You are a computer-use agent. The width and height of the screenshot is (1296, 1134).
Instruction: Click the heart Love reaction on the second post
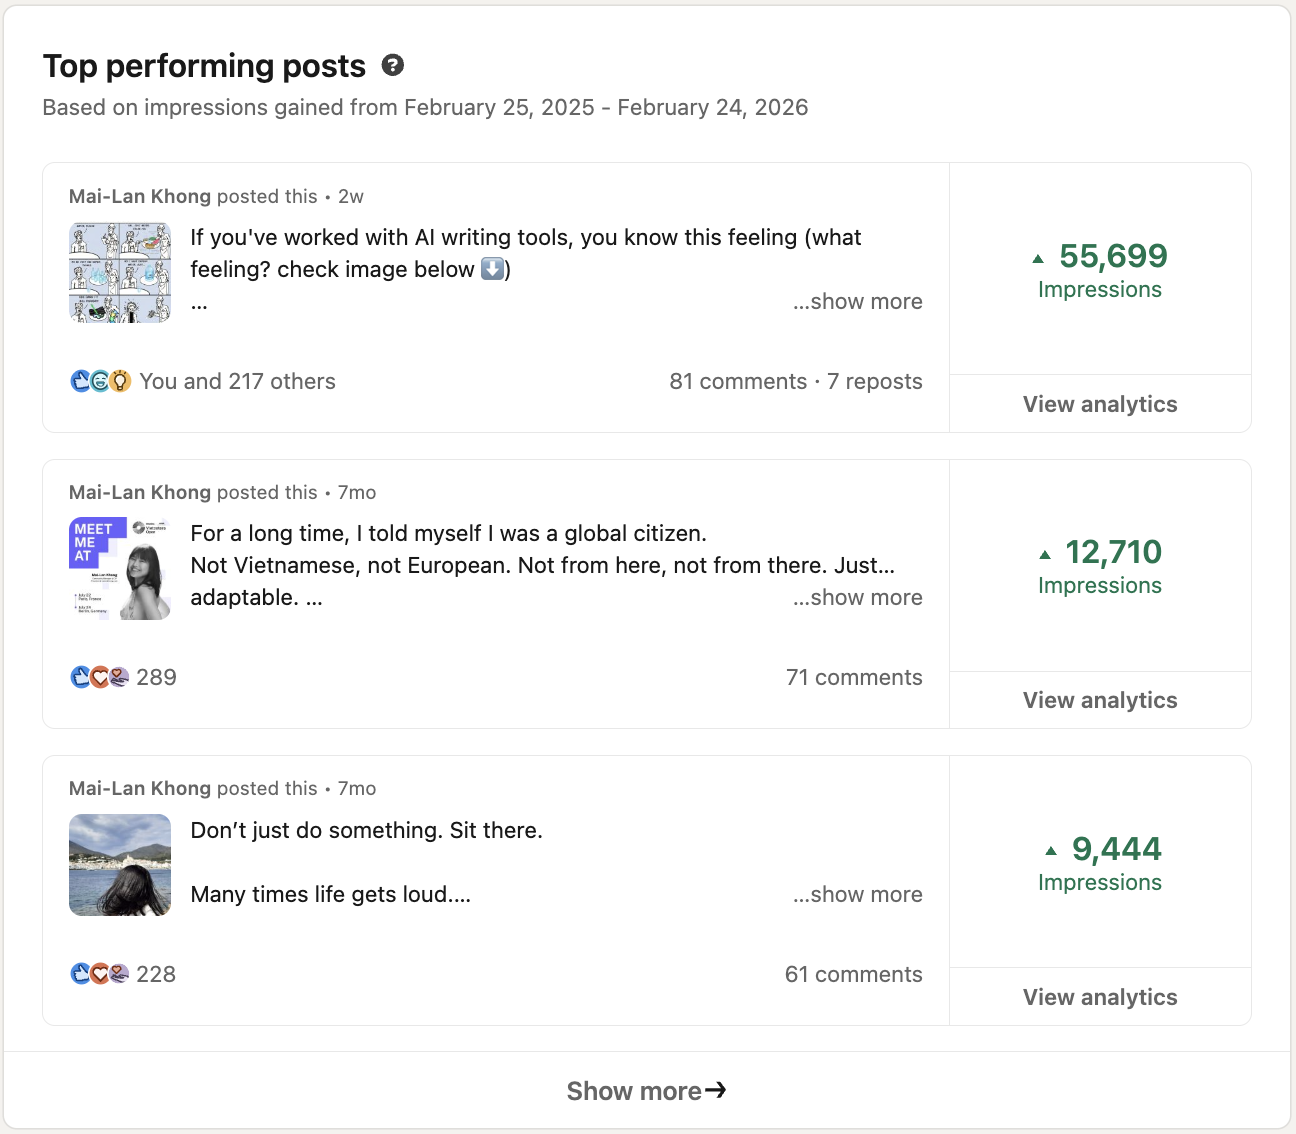coord(100,677)
